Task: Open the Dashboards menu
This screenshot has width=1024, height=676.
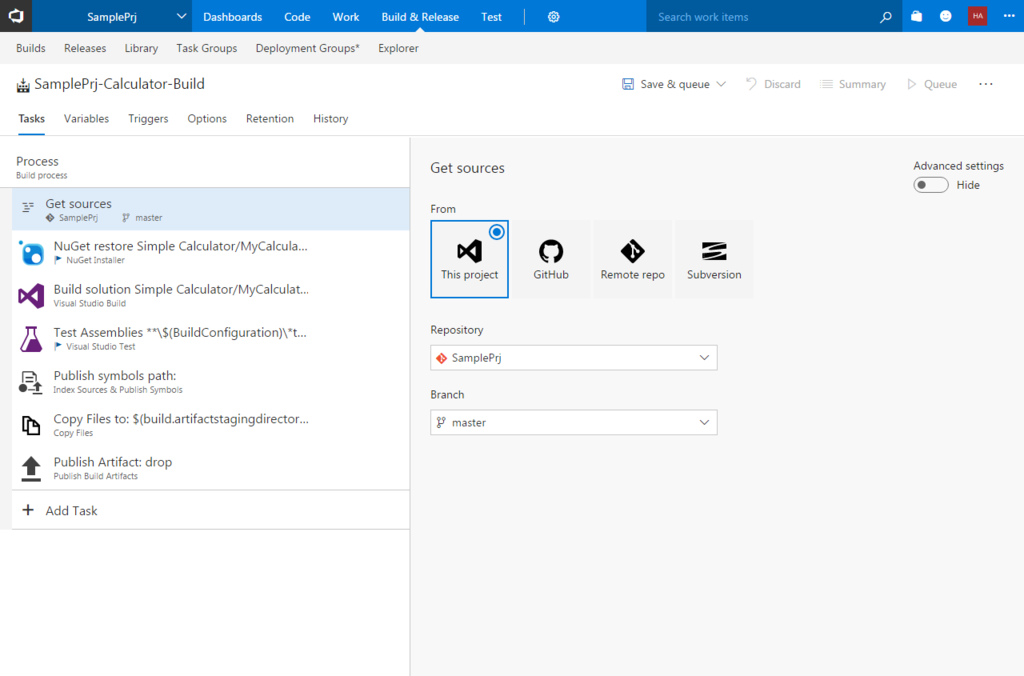Action: coord(232,17)
